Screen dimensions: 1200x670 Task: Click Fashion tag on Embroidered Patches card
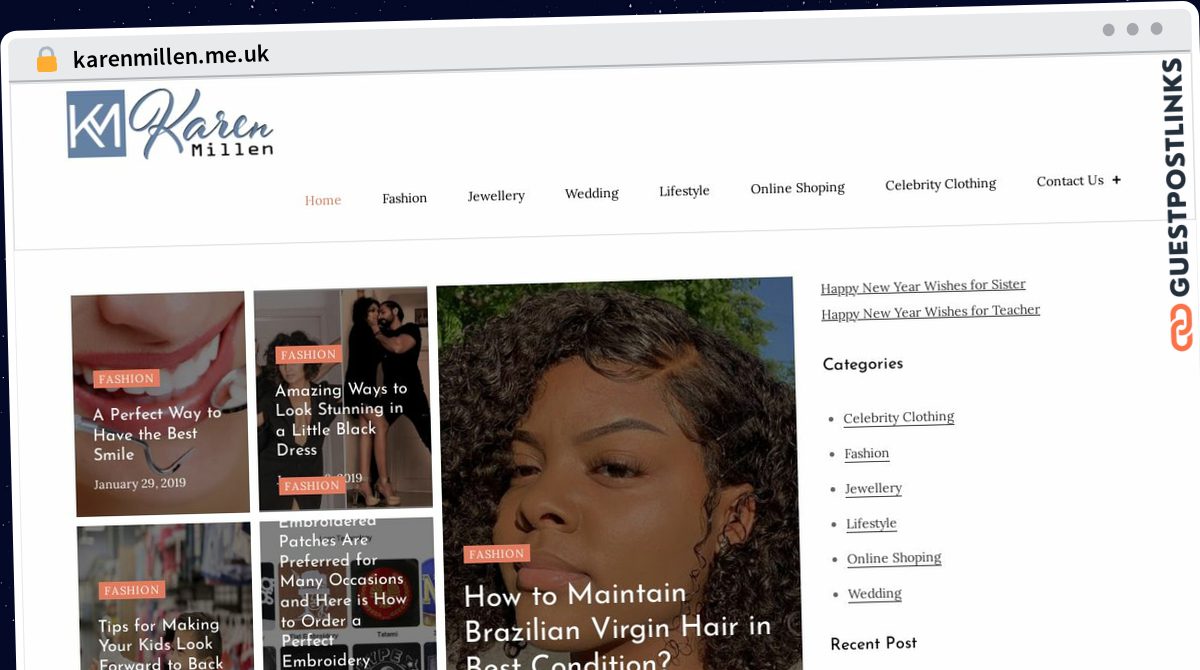pos(312,486)
